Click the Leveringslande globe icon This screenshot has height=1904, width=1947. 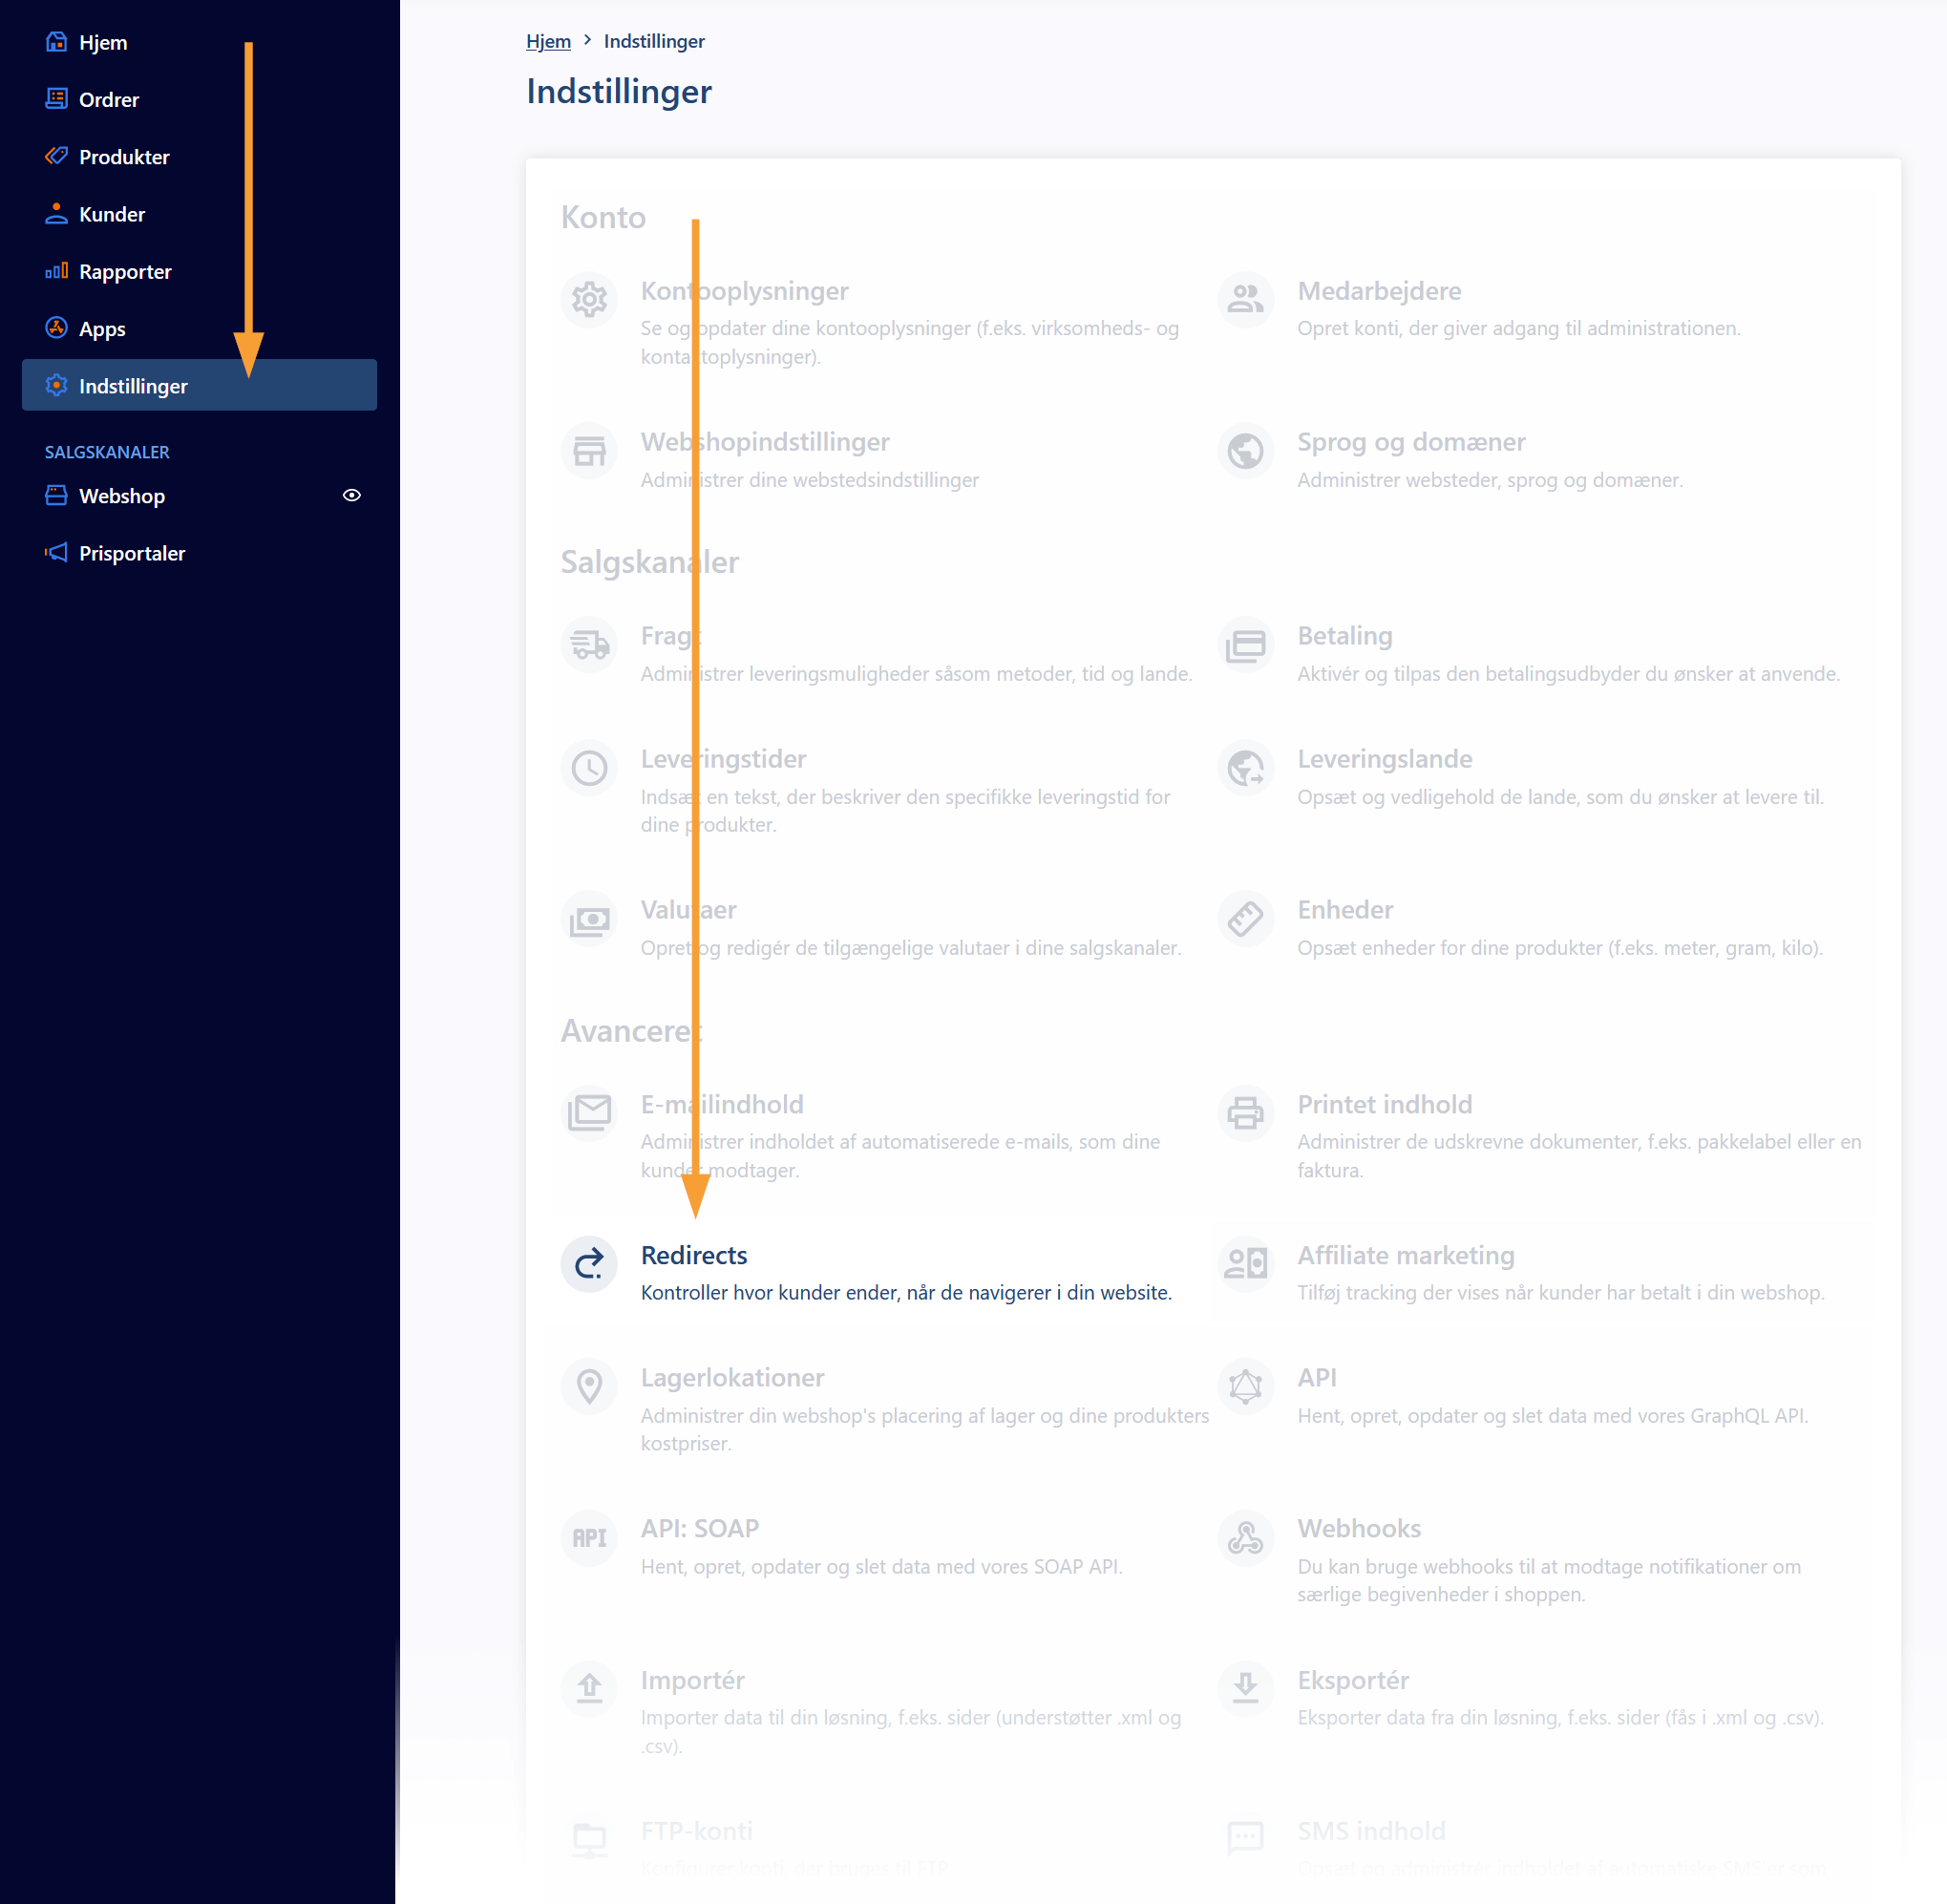(x=1245, y=768)
